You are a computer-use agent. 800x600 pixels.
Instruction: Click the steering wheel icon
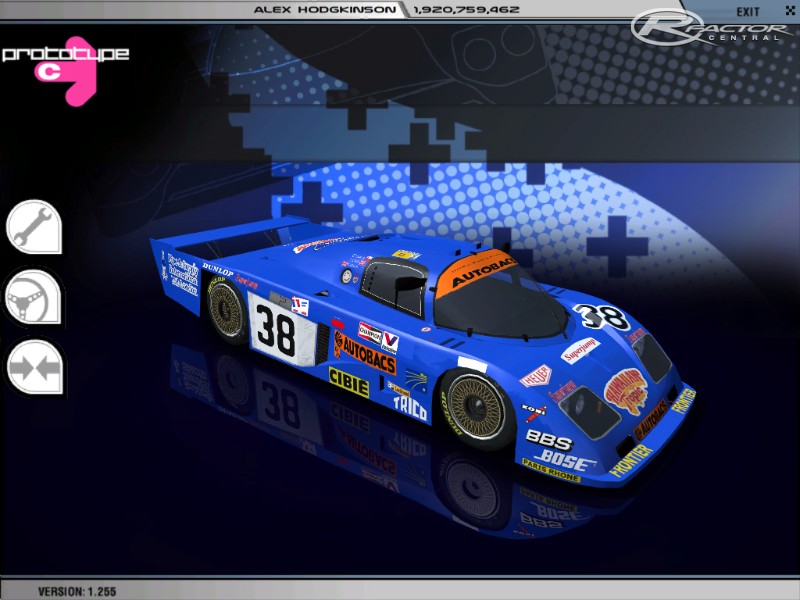[x=34, y=298]
